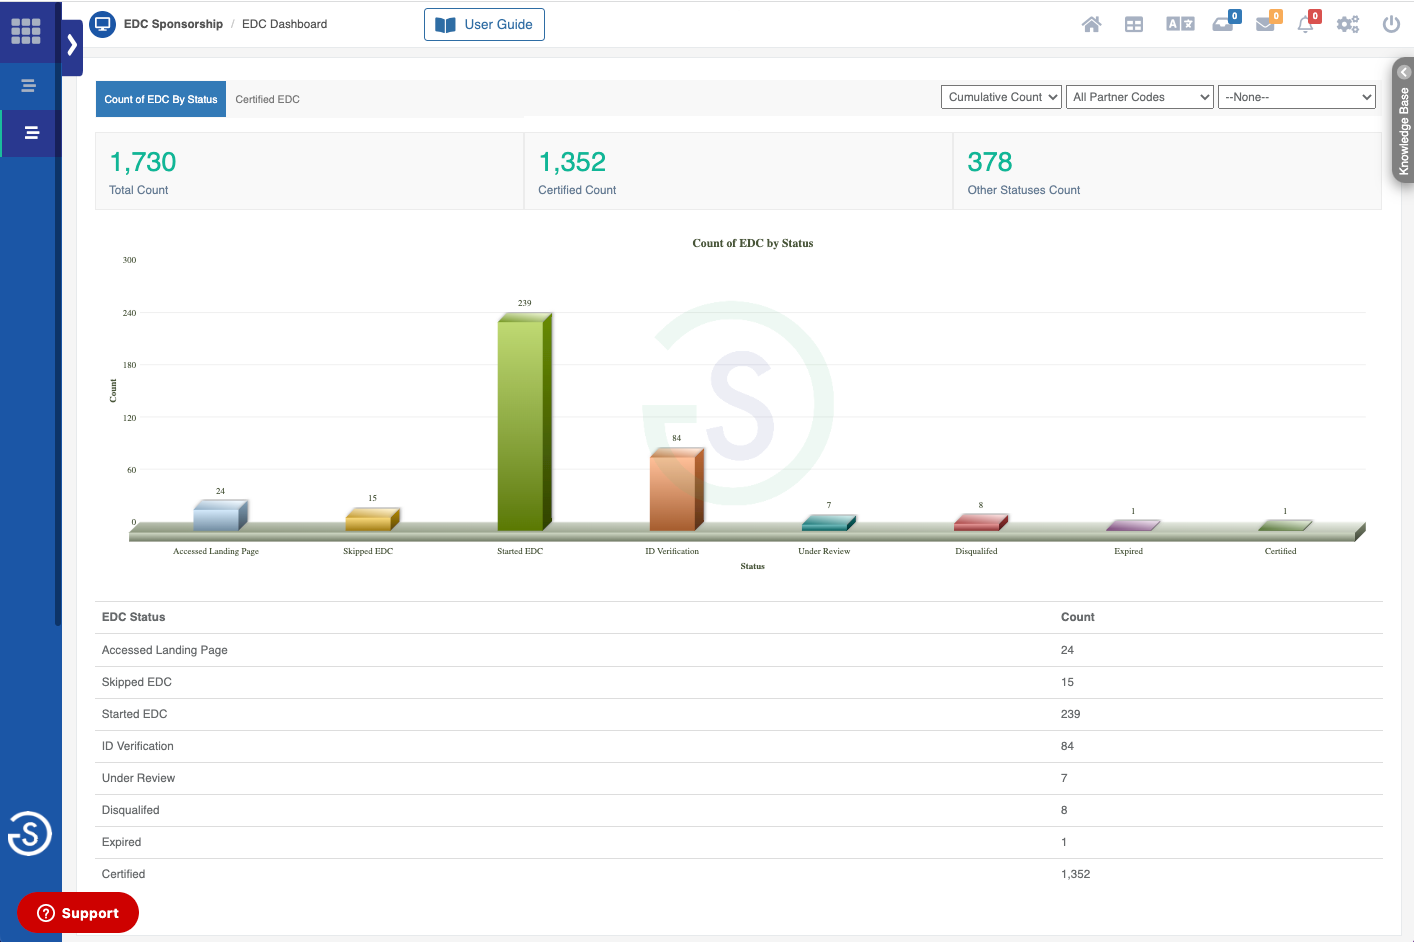1414x942 pixels.
Task: Click the Started EDC green bar
Action: tap(524, 422)
